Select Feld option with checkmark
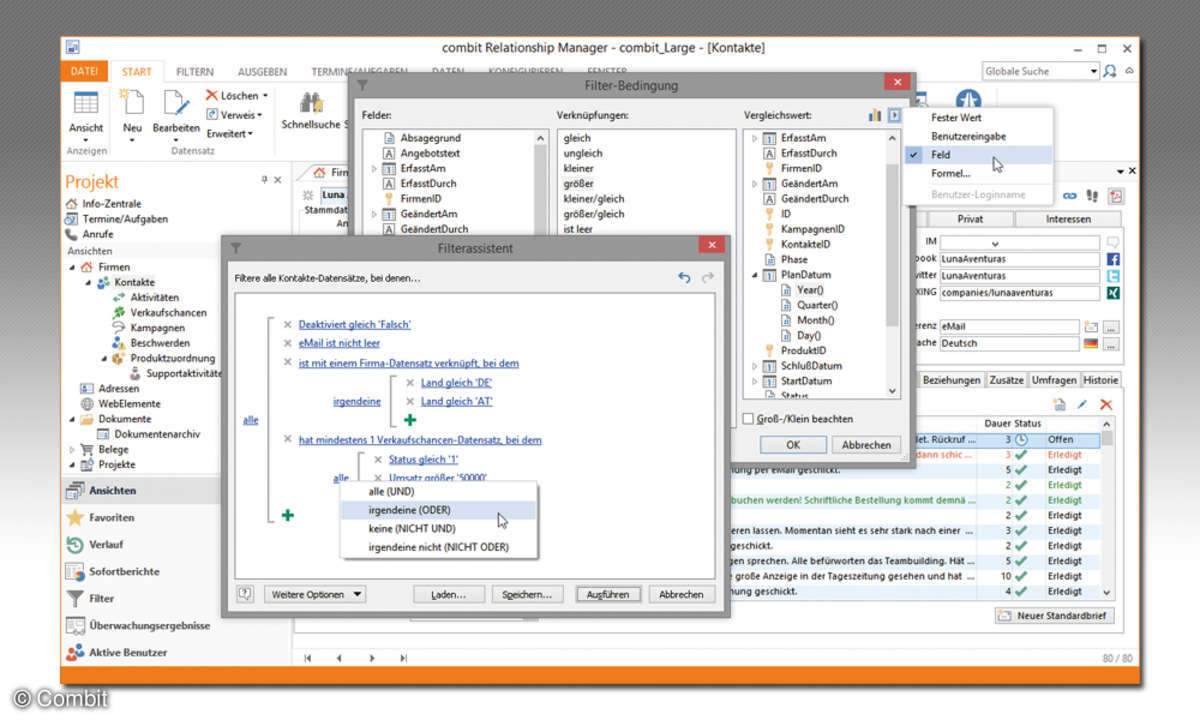The image size is (1200, 720). pos(978,155)
